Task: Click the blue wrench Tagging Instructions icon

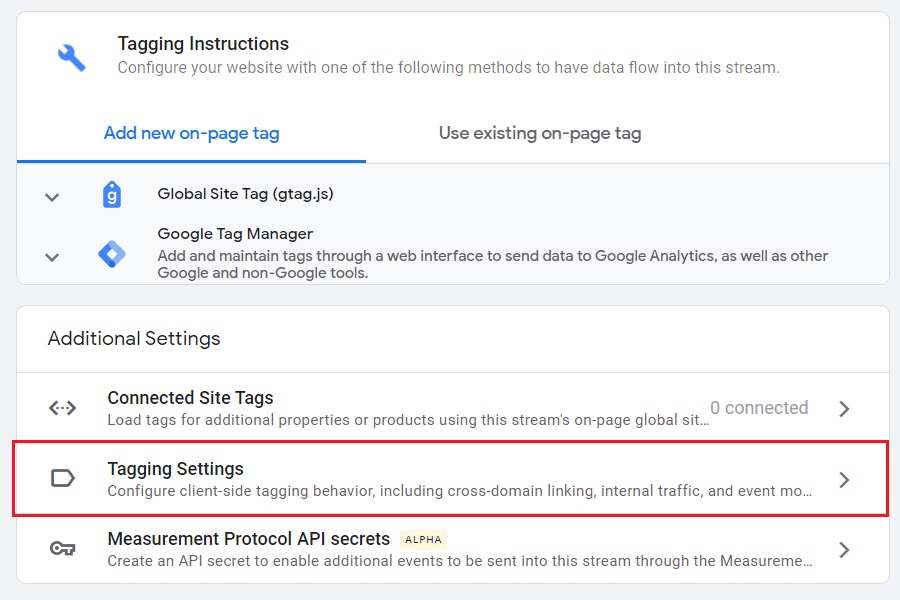Action: point(72,57)
